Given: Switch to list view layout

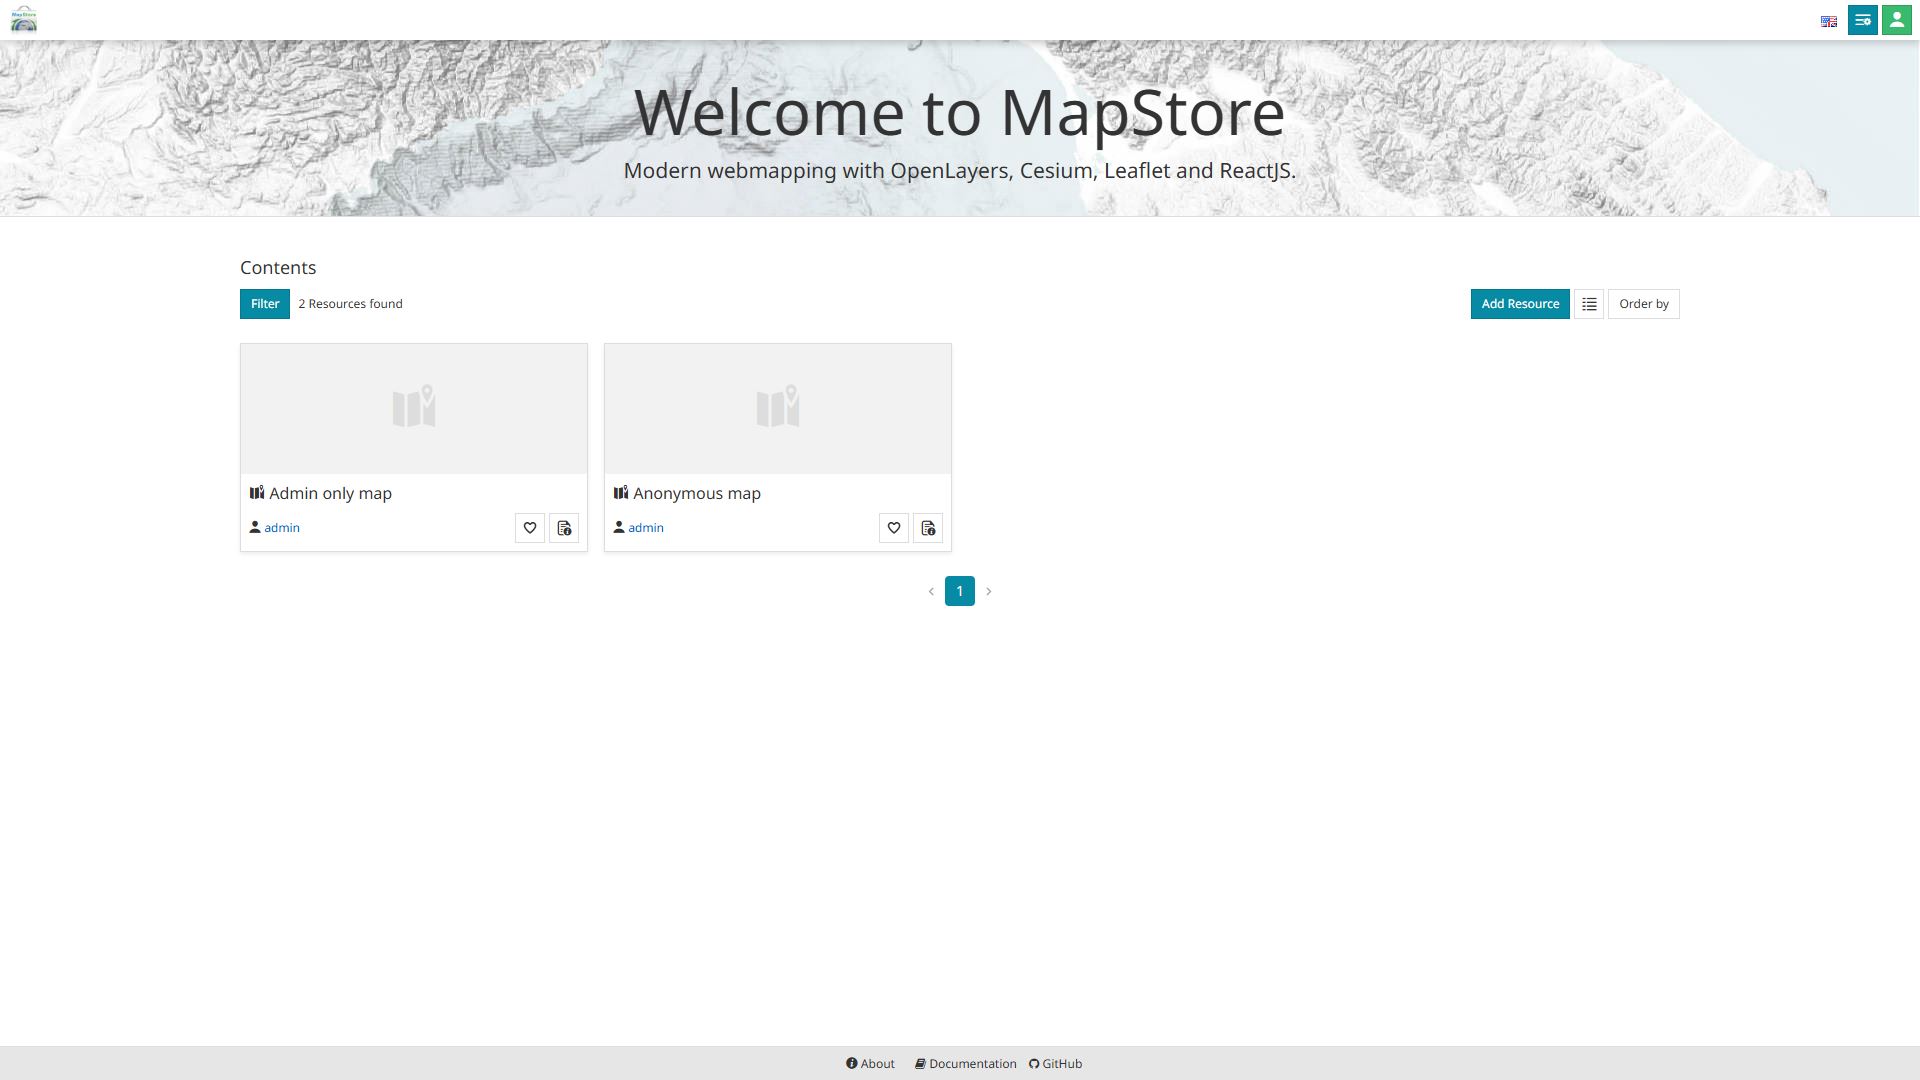Looking at the screenshot, I should (1589, 304).
